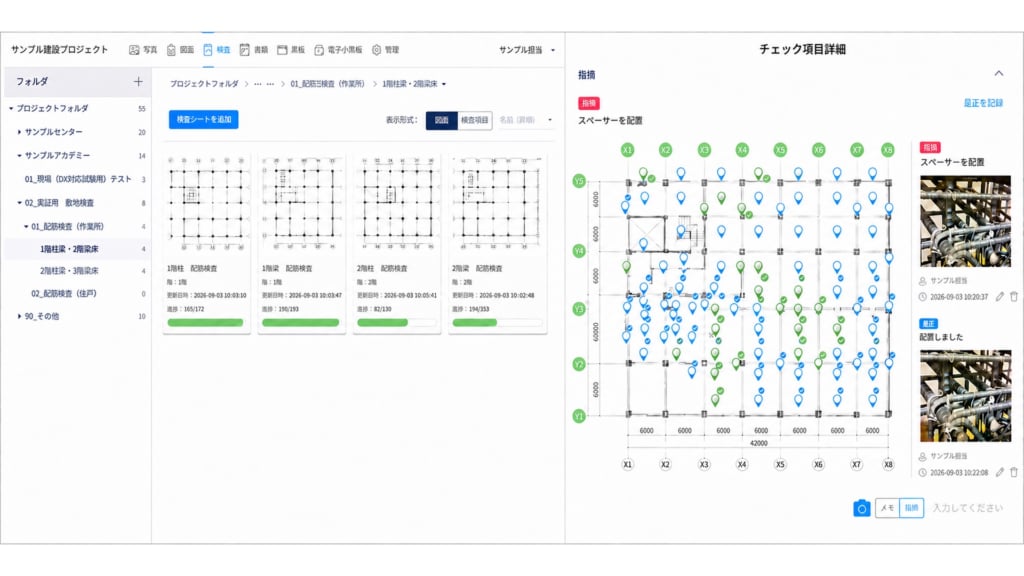Collapse the 指摘 section chevron
The width and height of the screenshot is (1024, 576).
pos(999,74)
